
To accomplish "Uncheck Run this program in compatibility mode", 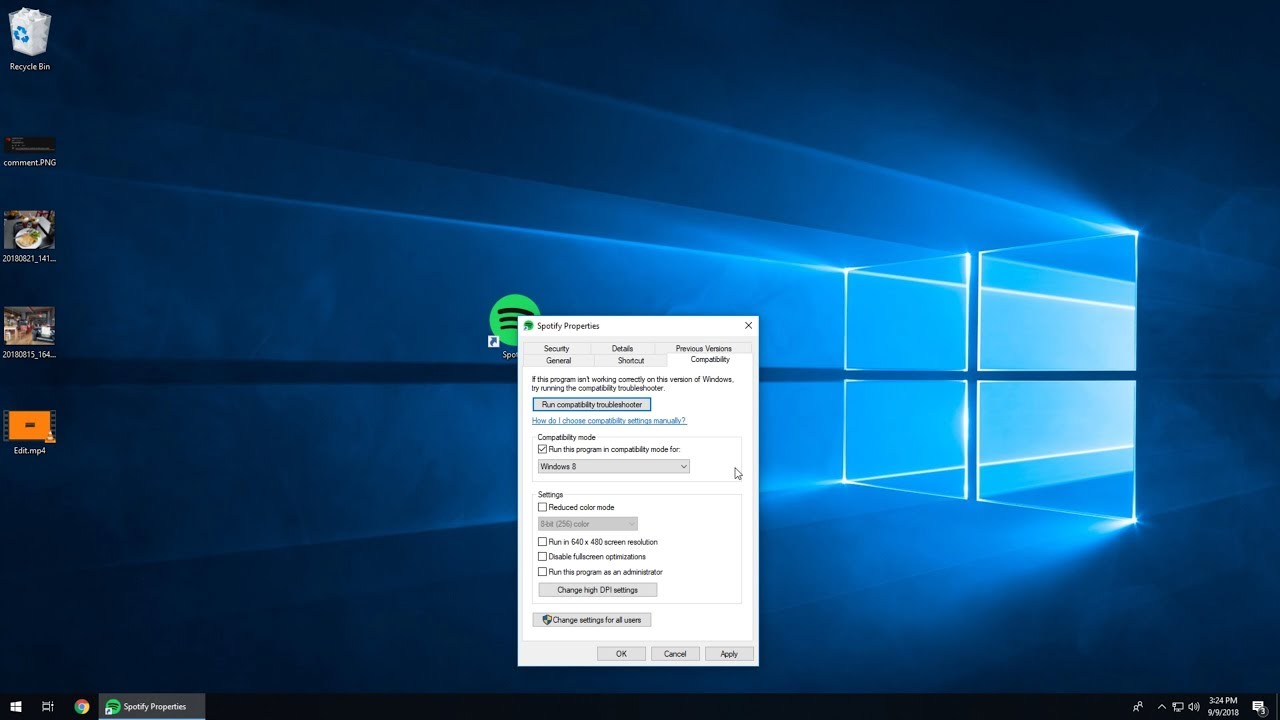I will pos(543,449).
